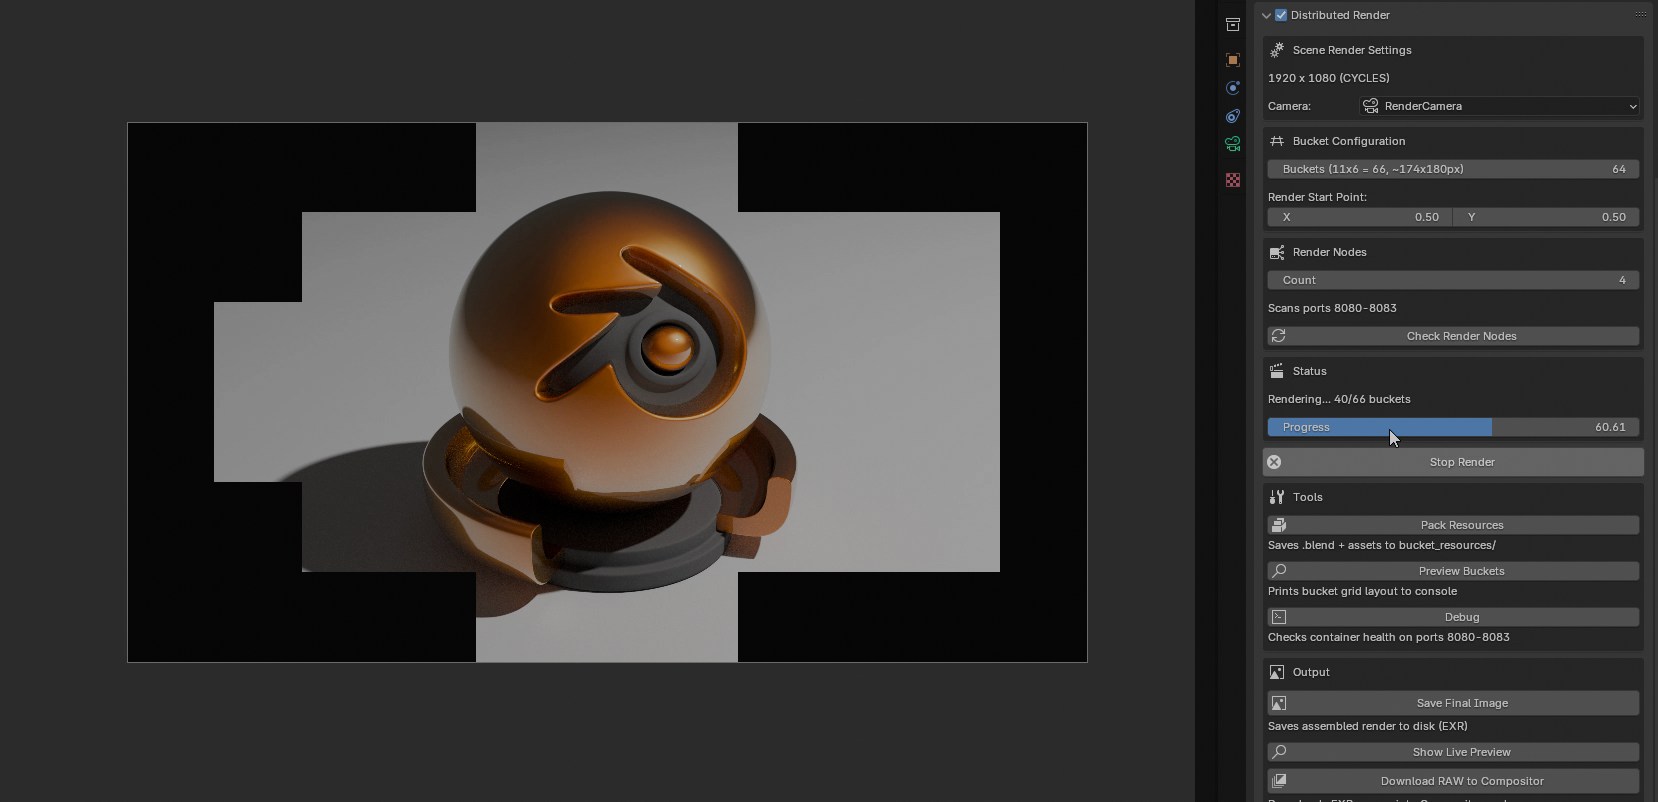Click the console icon on Debug button
The height and width of the screenshot is (802, 1658).
click(x=1278, y=617)
